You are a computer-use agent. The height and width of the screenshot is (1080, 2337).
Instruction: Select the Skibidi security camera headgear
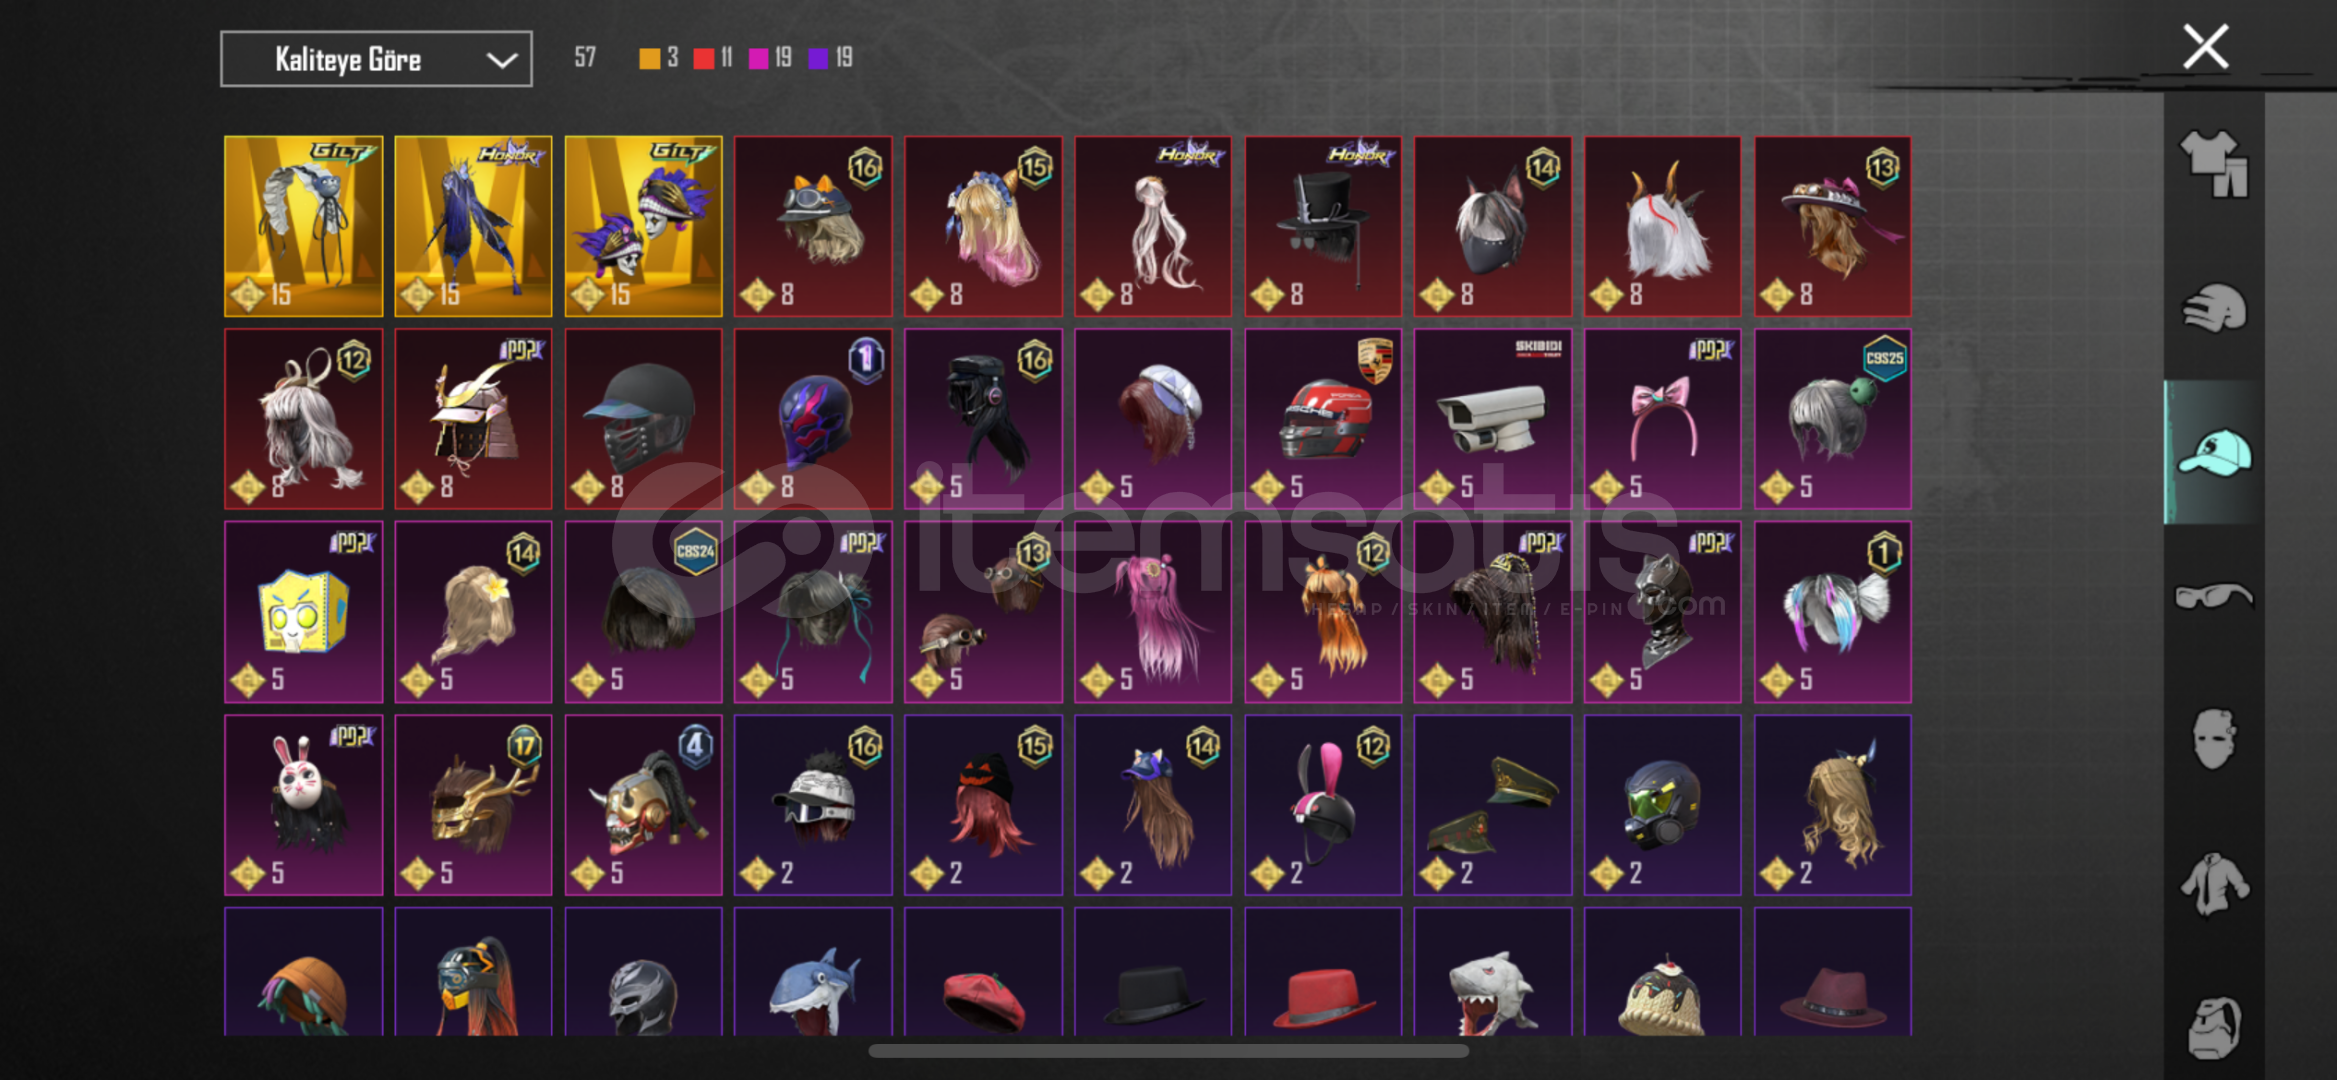[1493, 419]
